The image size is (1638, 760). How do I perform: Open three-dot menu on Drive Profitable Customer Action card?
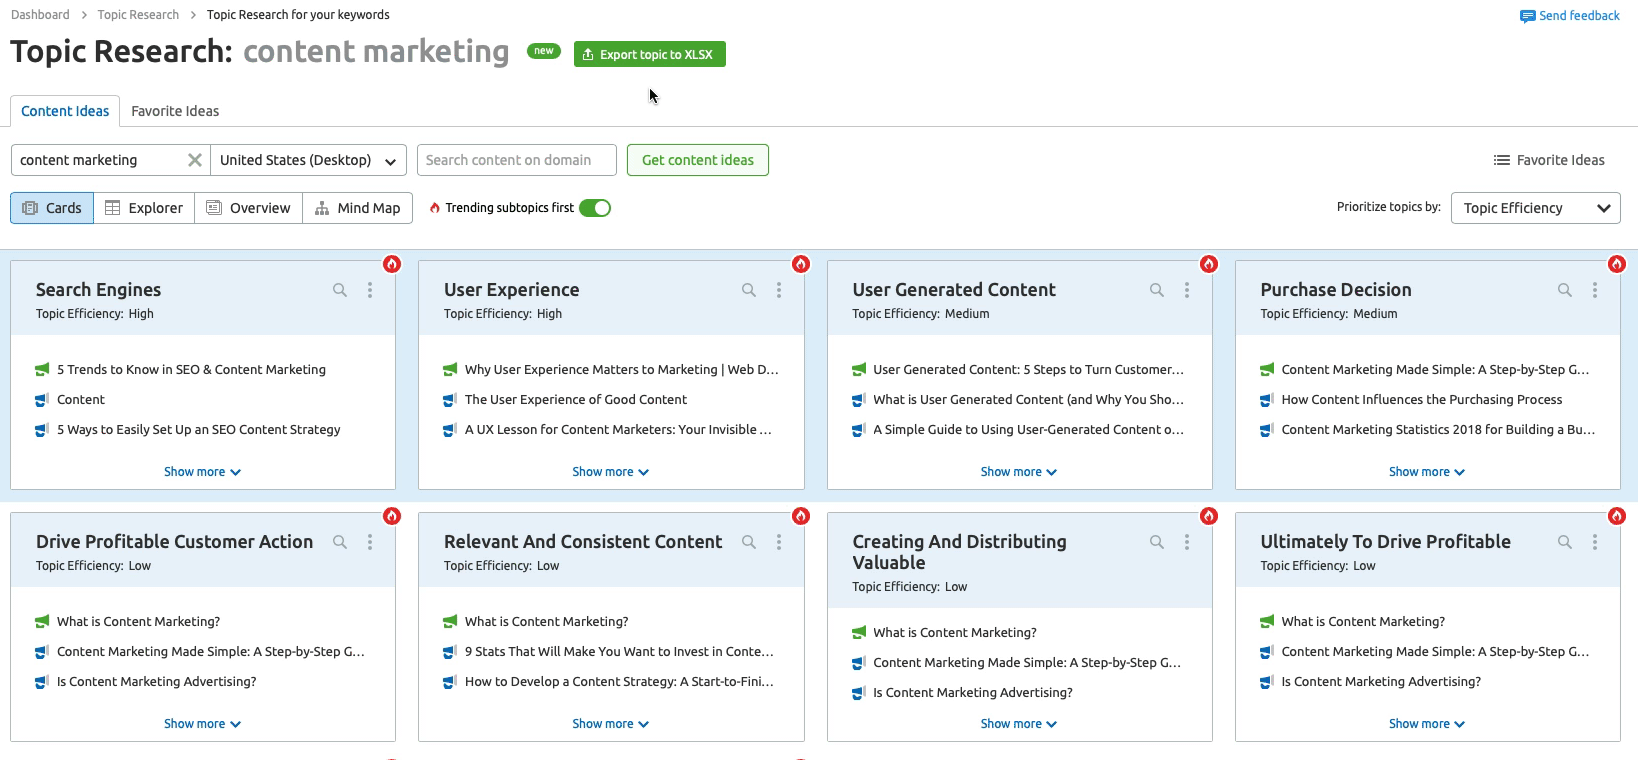point(370,542)
